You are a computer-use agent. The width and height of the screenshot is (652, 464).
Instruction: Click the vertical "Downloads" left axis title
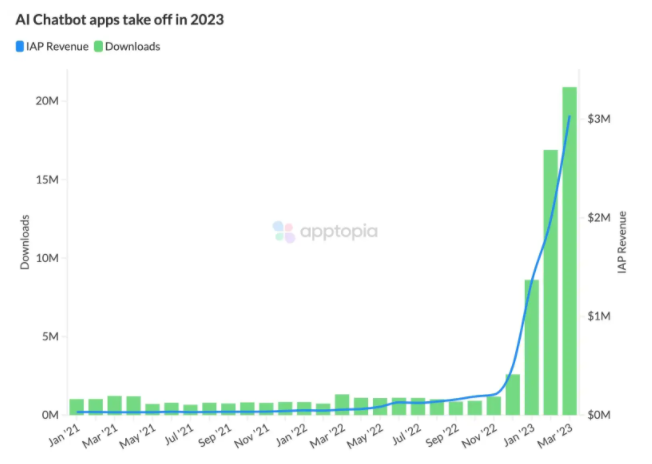24,241
